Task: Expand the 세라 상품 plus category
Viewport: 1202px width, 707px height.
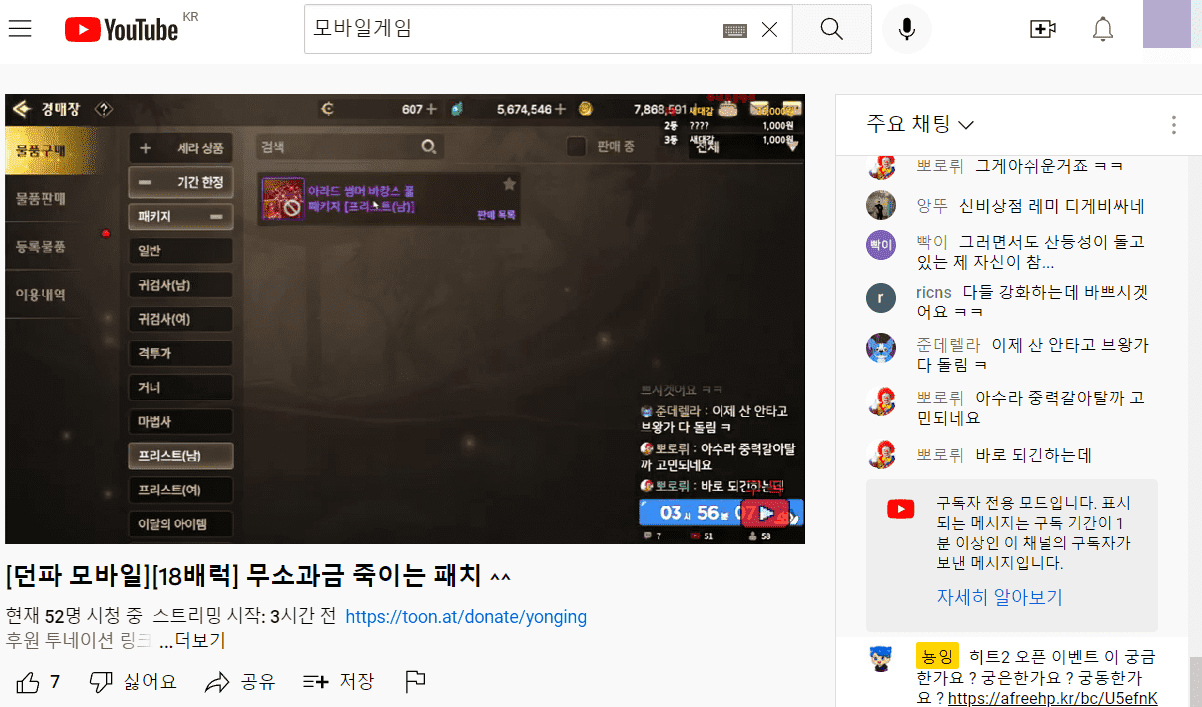Action: click(181, 147)
